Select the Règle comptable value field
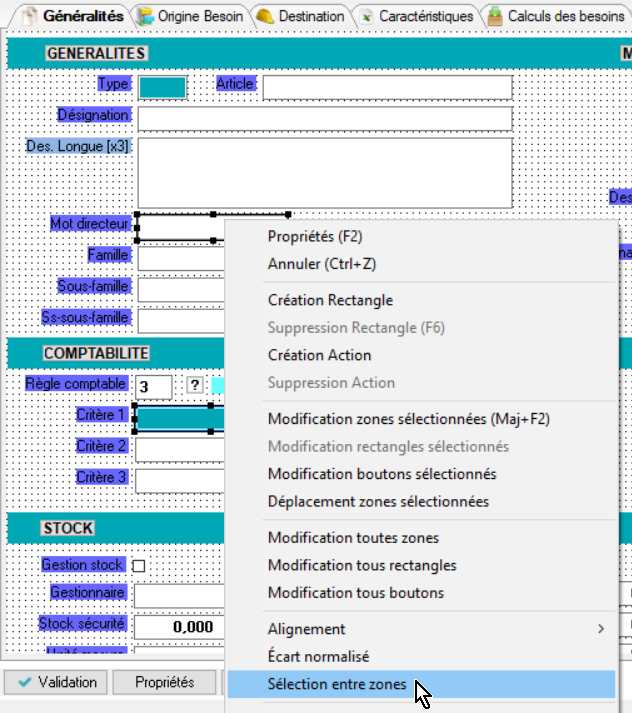Screen dimensions: 632x713 (154, 387)
